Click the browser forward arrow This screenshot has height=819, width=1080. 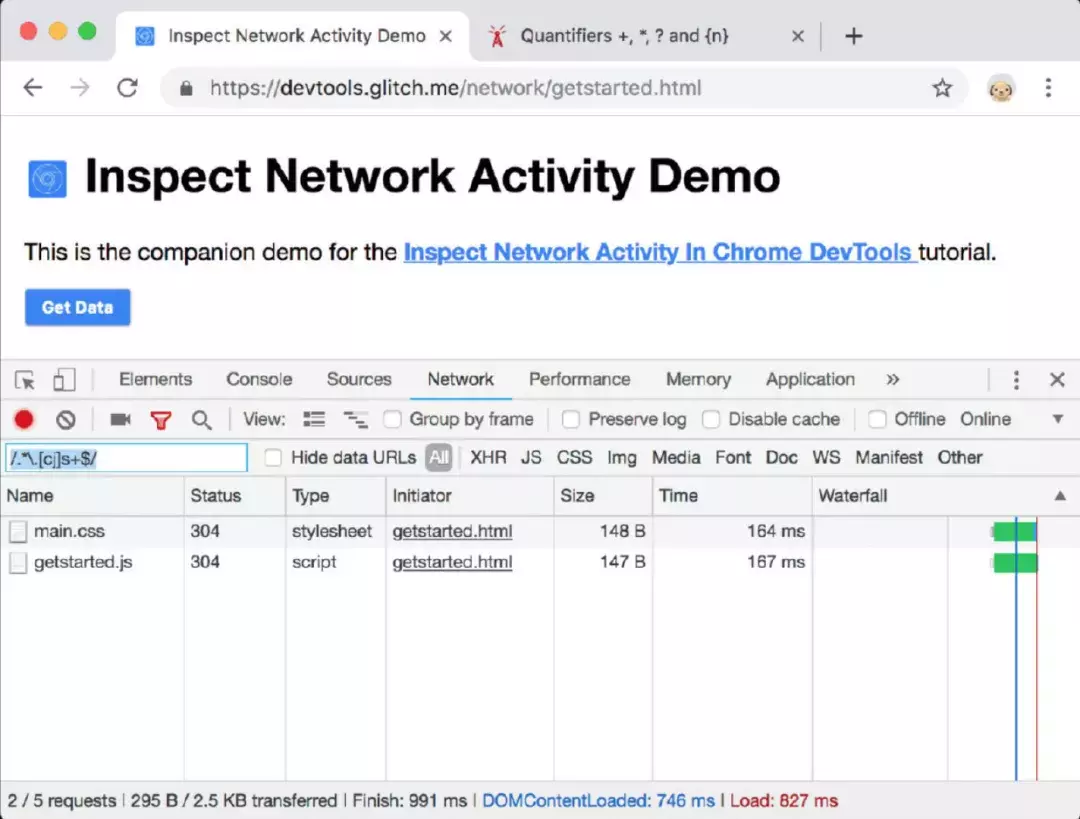pos(80,87)
